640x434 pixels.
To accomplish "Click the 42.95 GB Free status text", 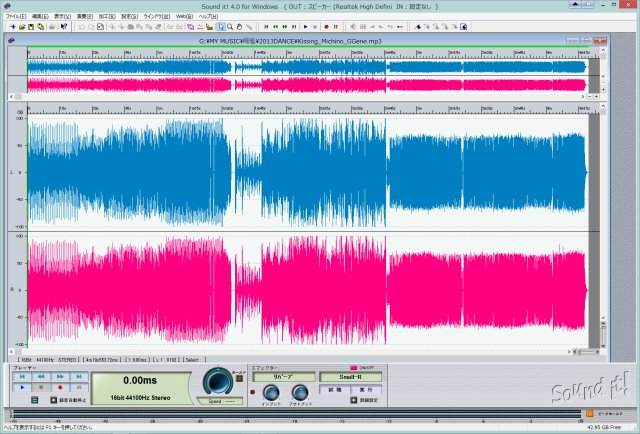I will coord(603,427).
